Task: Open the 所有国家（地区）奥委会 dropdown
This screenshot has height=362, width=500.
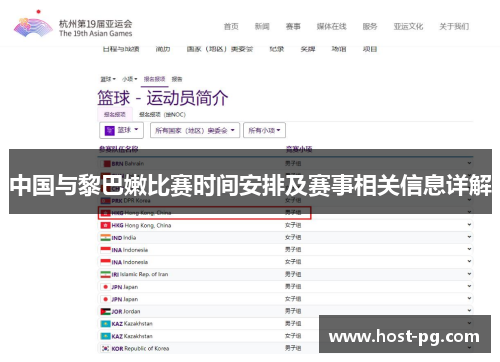Action: 195,130
